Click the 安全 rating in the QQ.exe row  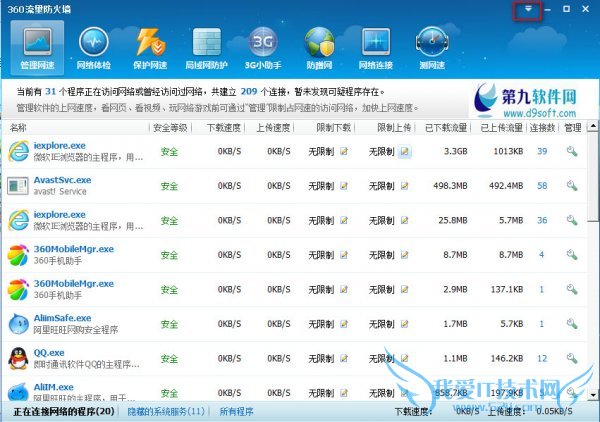tap(169, 359)
